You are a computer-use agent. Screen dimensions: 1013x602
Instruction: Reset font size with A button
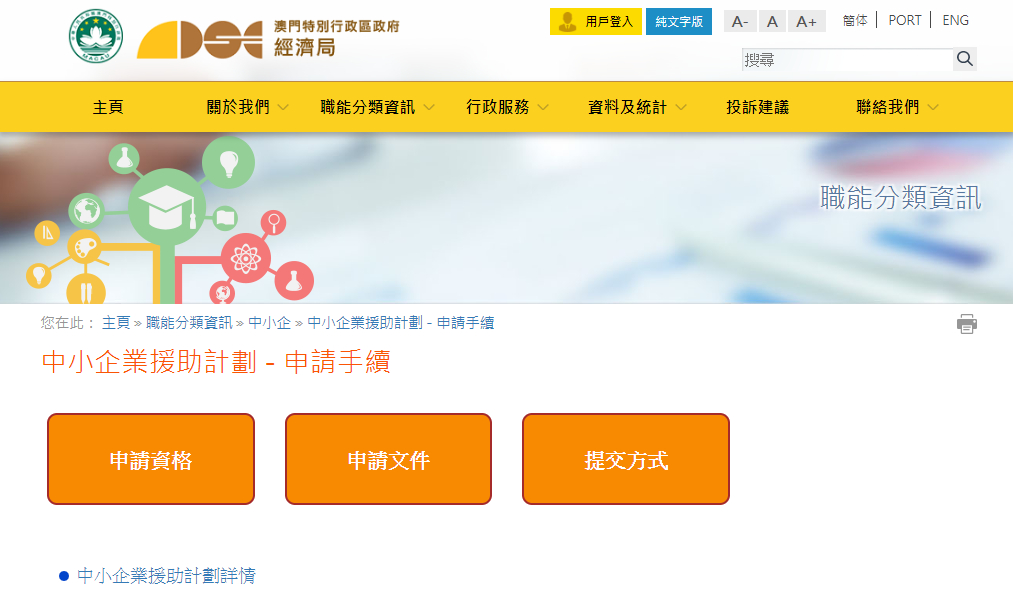point(772,21)
